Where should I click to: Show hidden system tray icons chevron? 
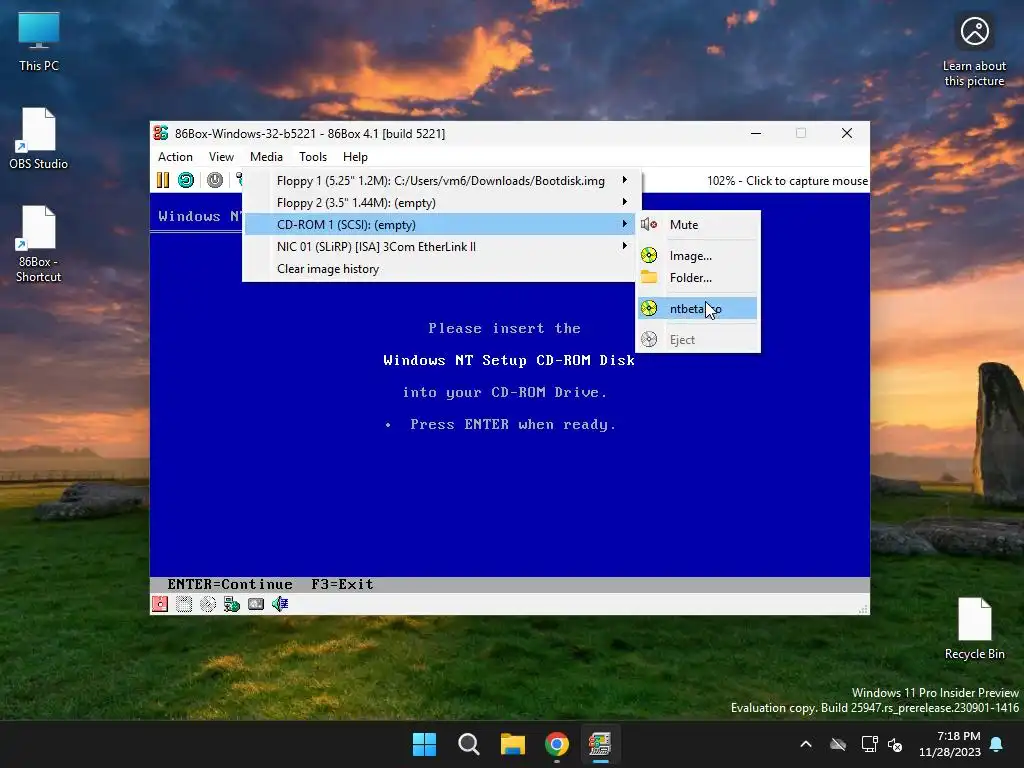coord(806,744)
